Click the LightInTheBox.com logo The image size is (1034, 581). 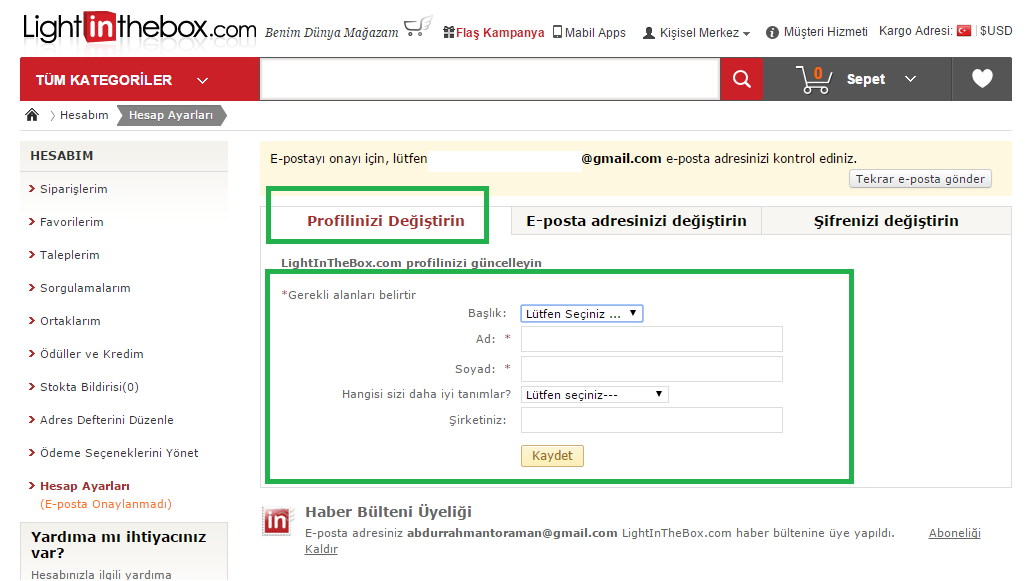pos(139,28)
